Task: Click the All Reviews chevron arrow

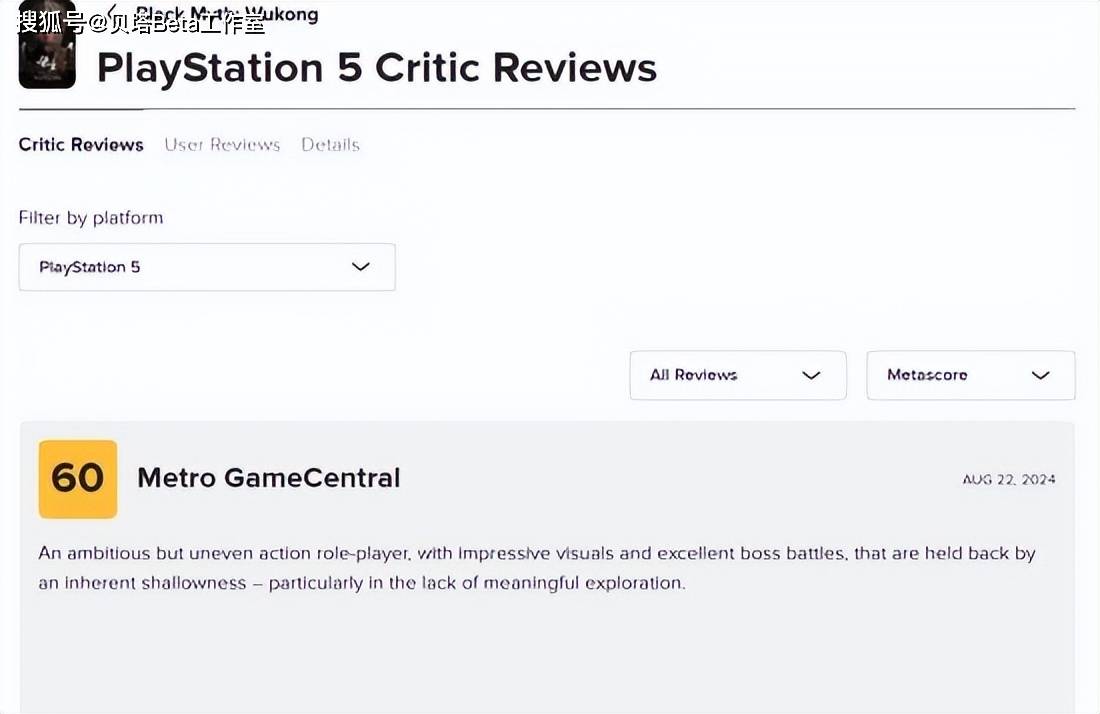Action: point(811,375)
